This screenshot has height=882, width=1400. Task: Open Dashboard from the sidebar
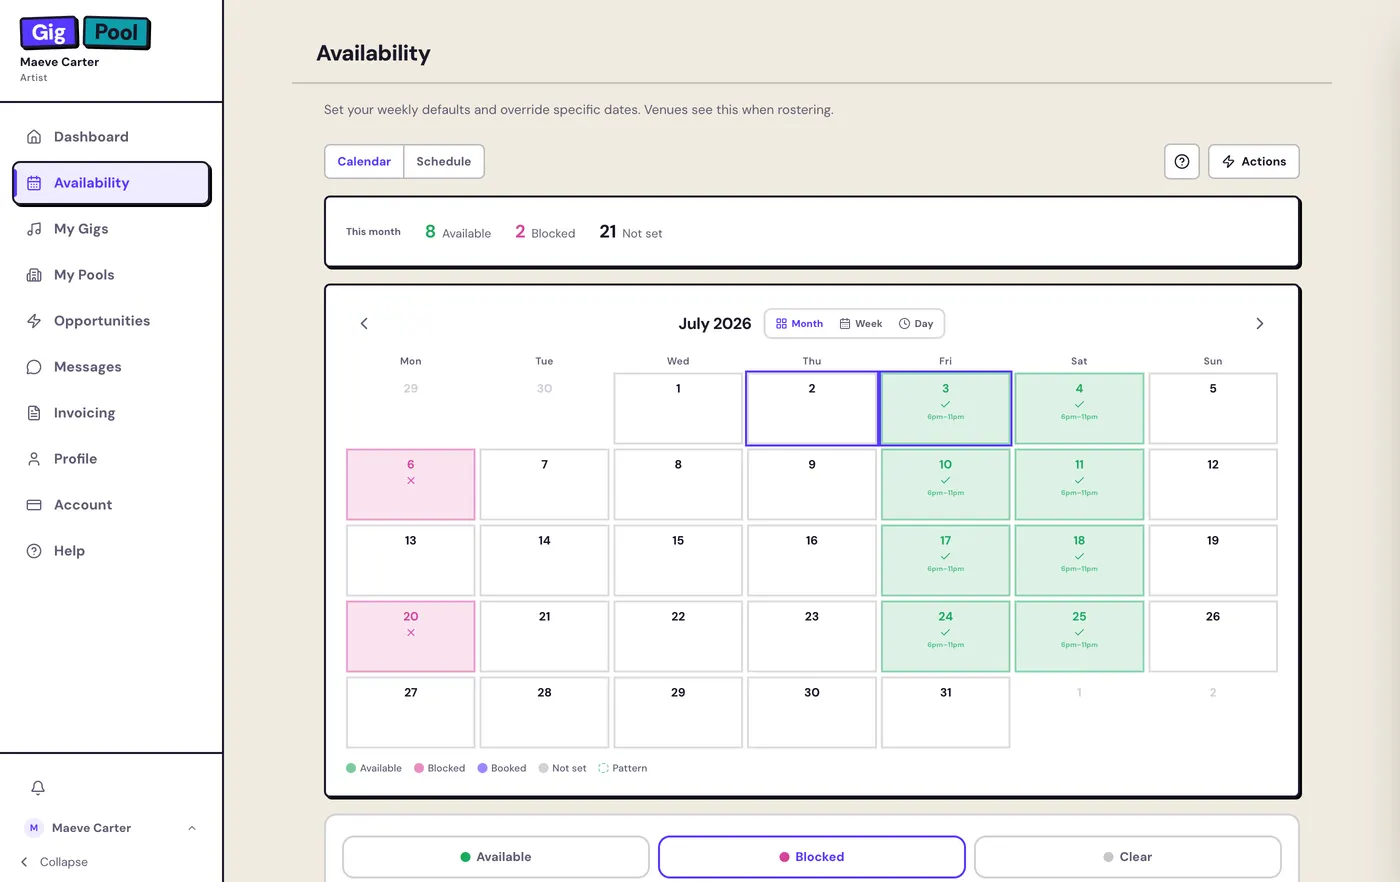click(x=111, y=137)
